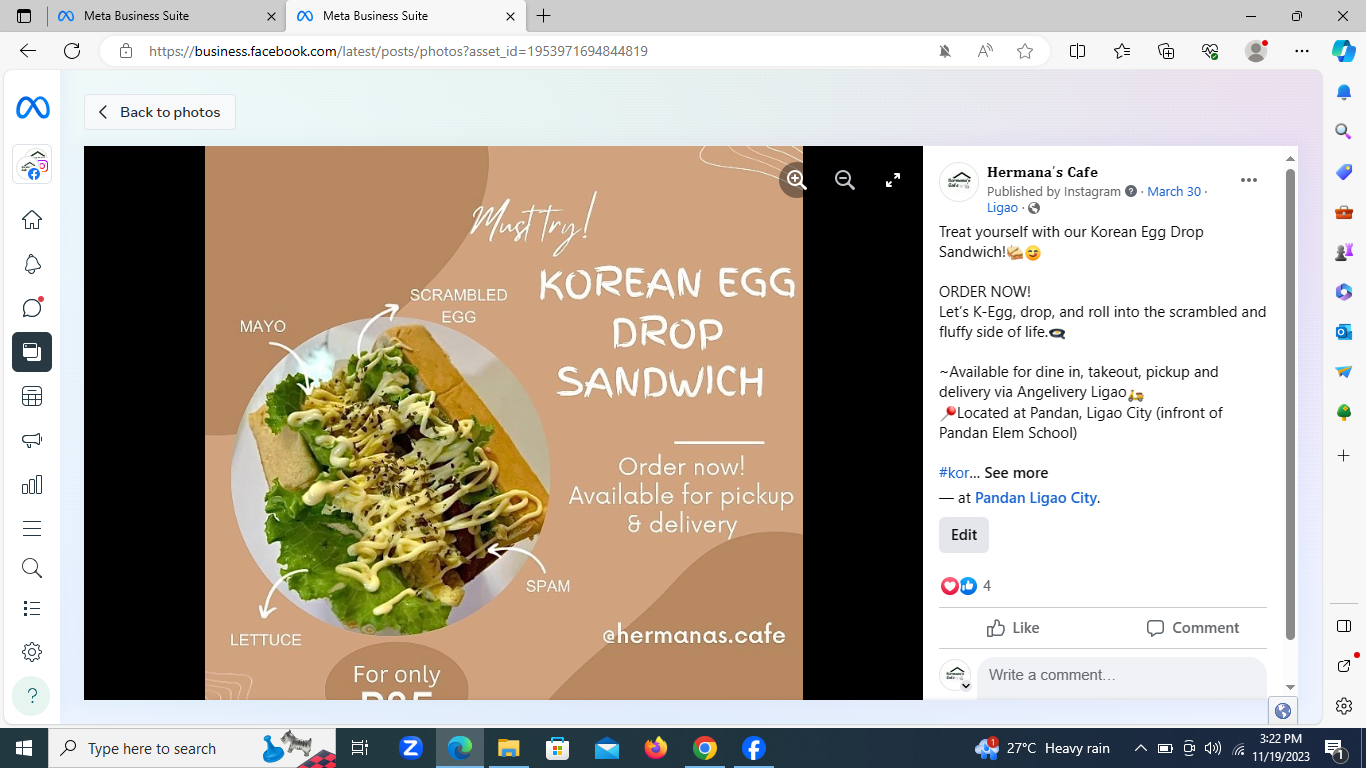Click the Hermana's Cafe profile picture beside post
1366x768 pixels.
(x=959, y=181)
